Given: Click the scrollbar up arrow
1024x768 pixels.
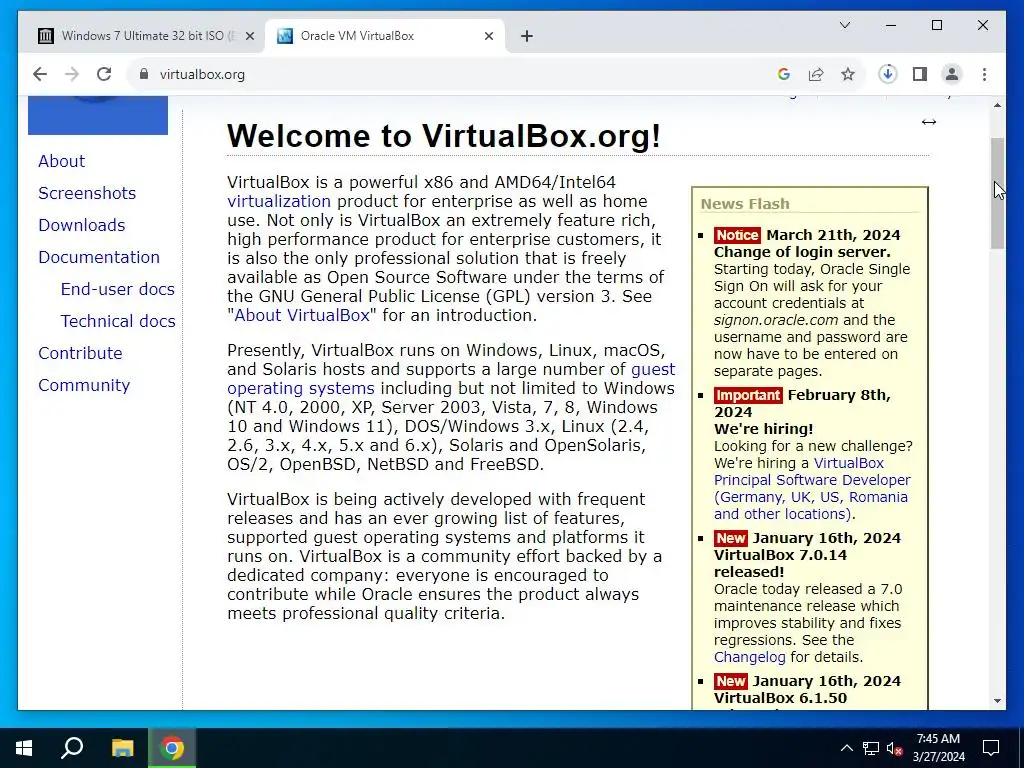Looking at the screenshot, I should (x=997, y=105).
